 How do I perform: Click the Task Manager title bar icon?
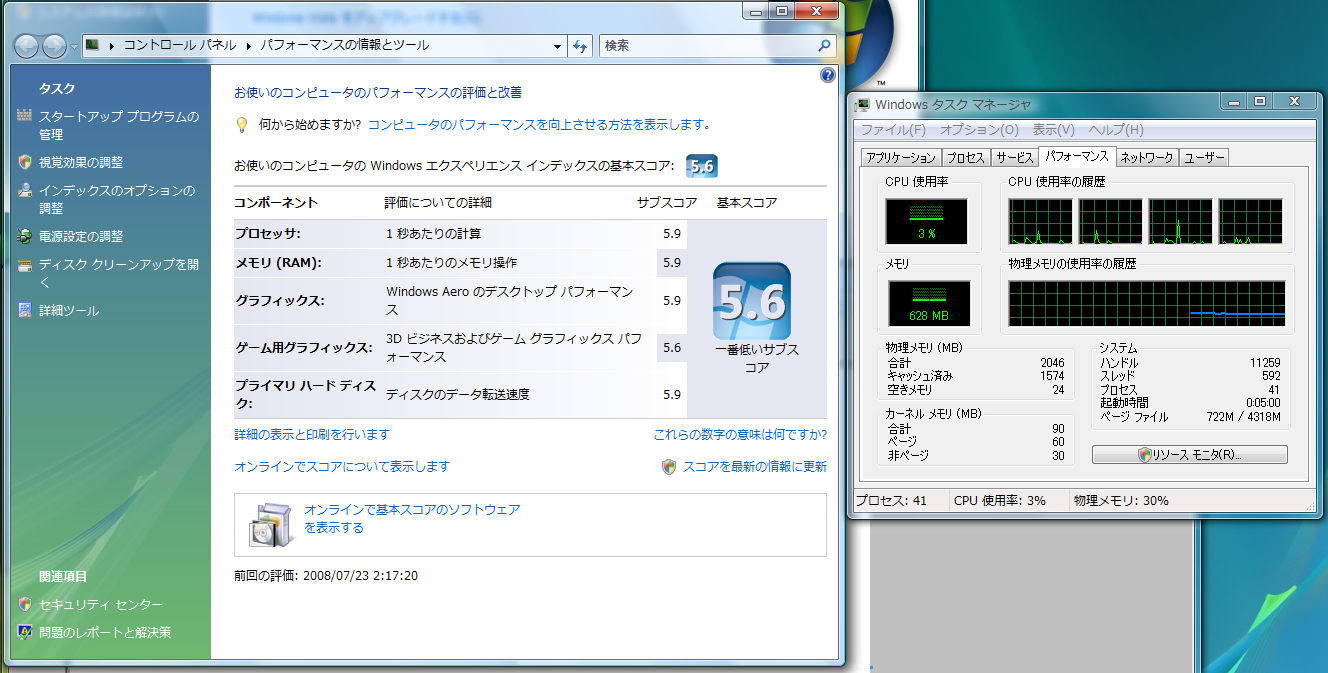863,104
